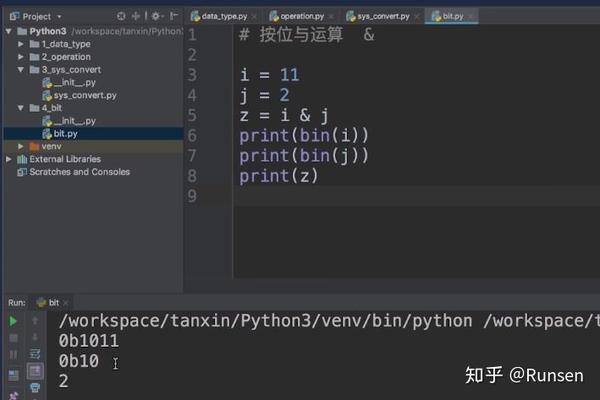Select __init__.py under 4_bit
The height and width of the screenshot is (400, 600).
[74, 121]
